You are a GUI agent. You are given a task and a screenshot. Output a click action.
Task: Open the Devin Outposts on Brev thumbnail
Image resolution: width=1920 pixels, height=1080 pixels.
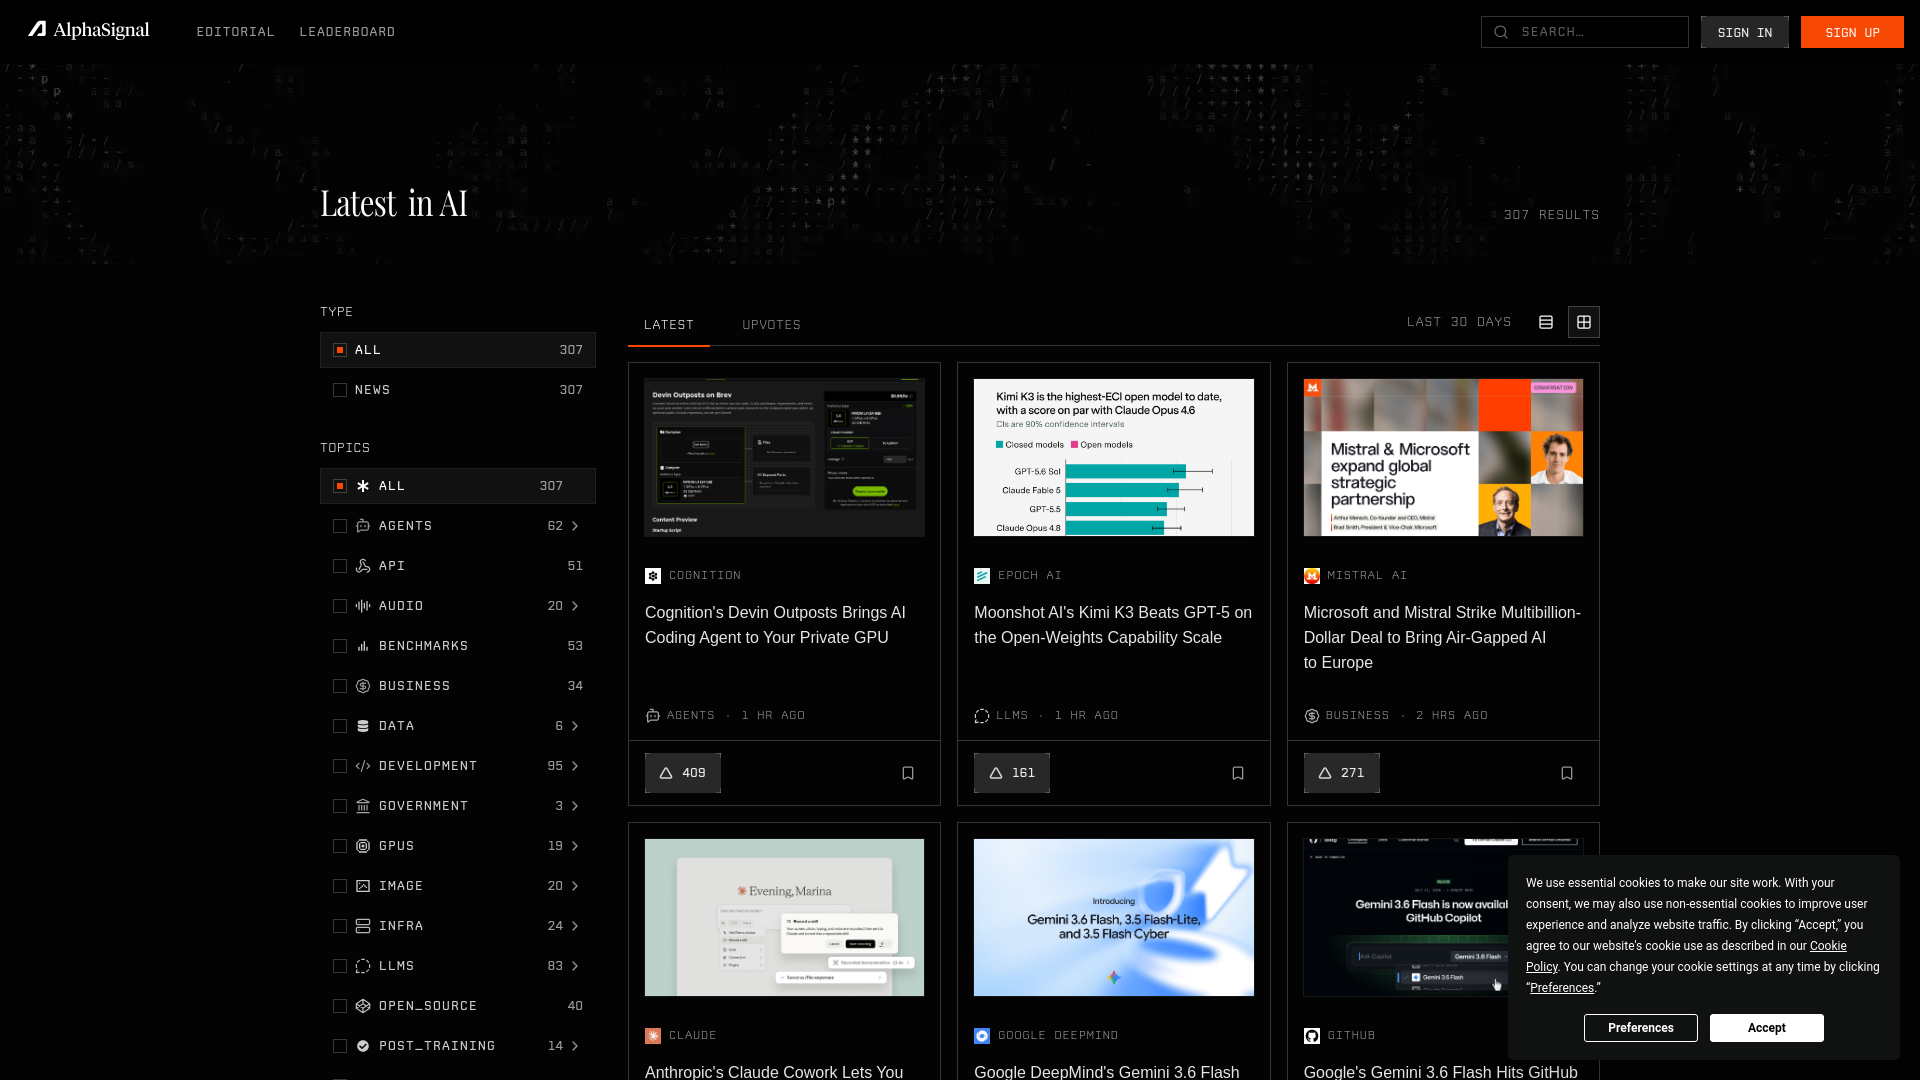[785, 457]
